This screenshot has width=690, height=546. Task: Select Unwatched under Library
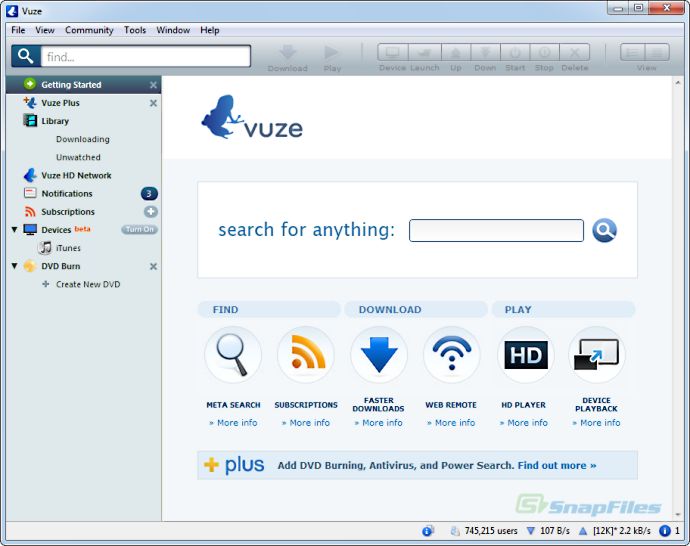click(x=78, y=157)
